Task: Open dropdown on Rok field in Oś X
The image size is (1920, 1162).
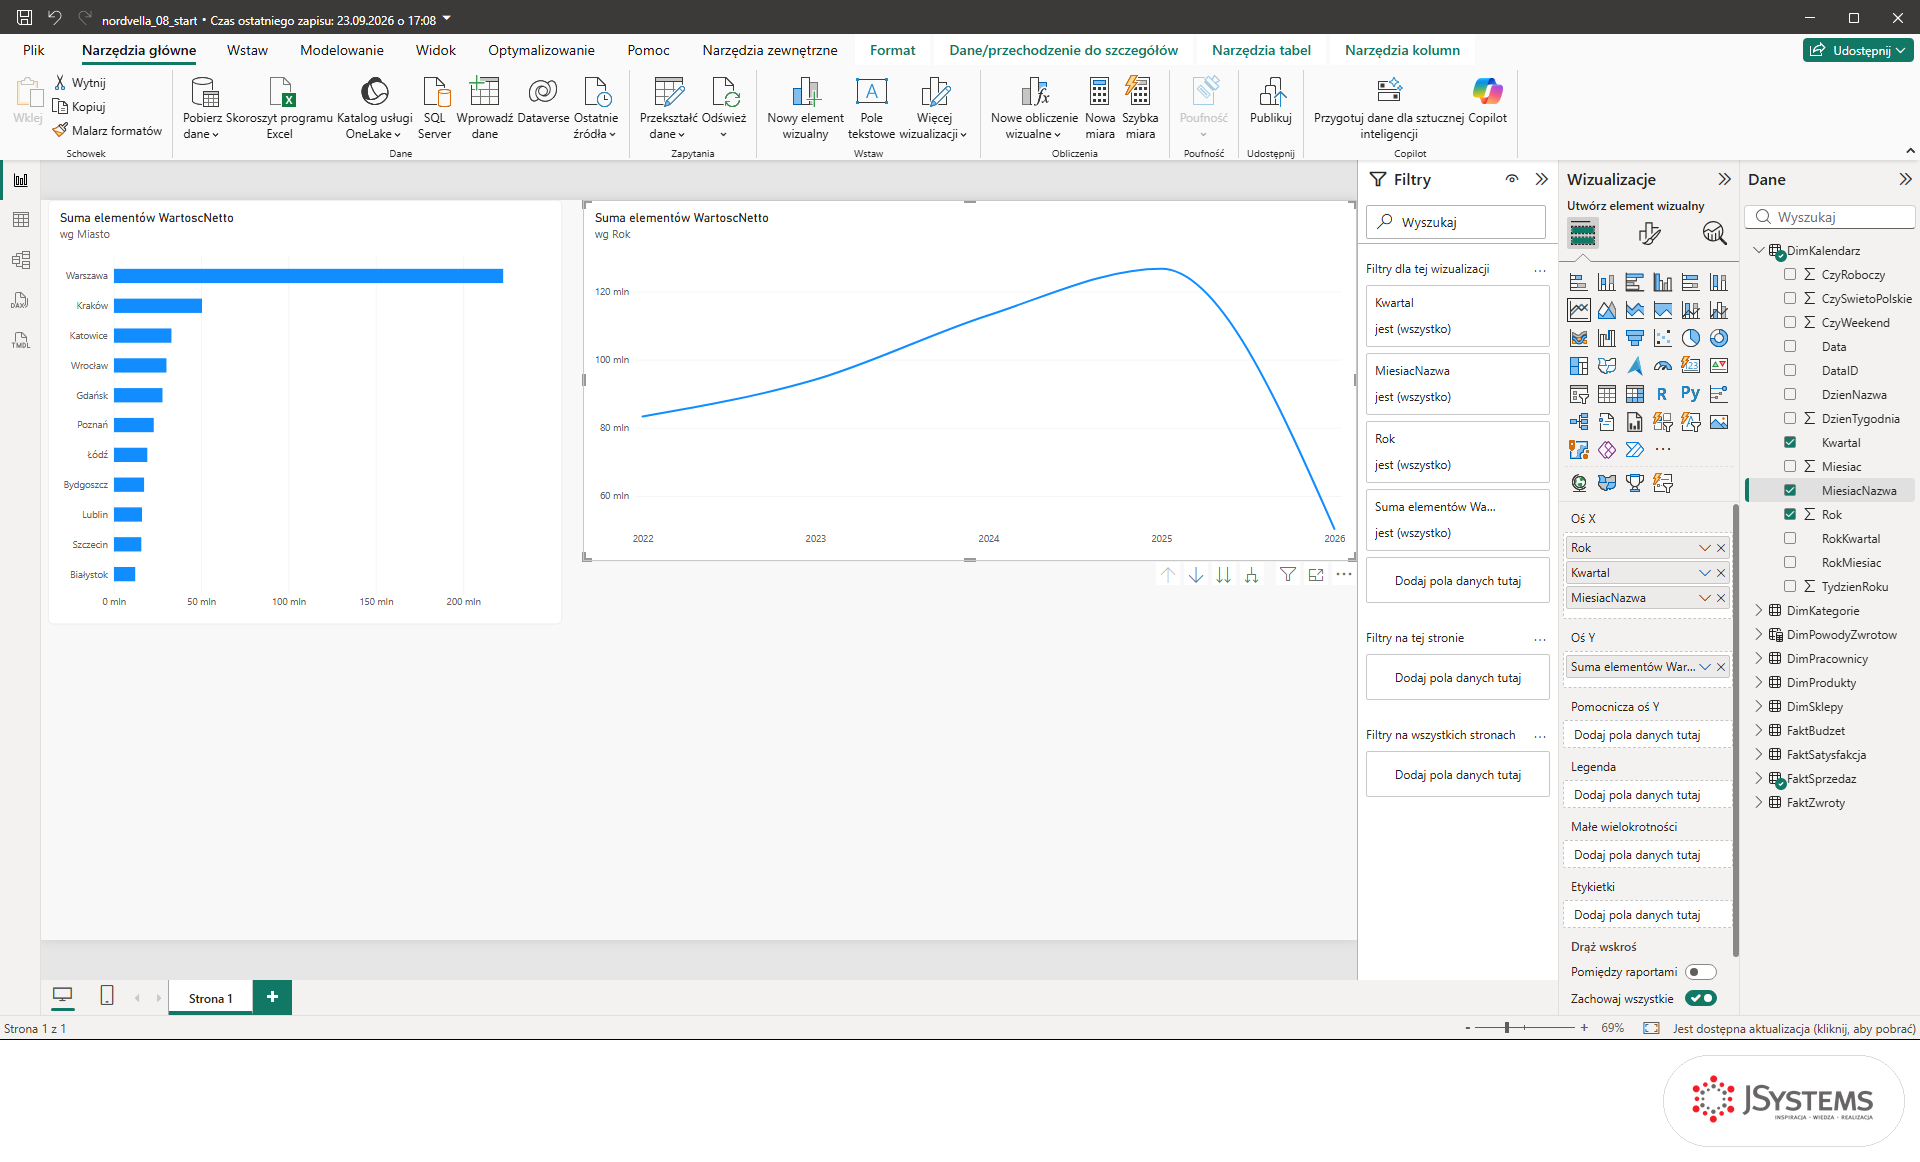Action: click(x=1705, y=548)
